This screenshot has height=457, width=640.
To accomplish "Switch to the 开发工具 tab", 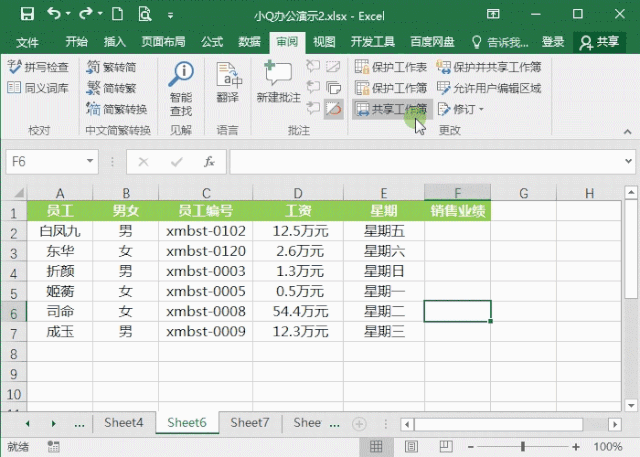I will pos(373,42).
